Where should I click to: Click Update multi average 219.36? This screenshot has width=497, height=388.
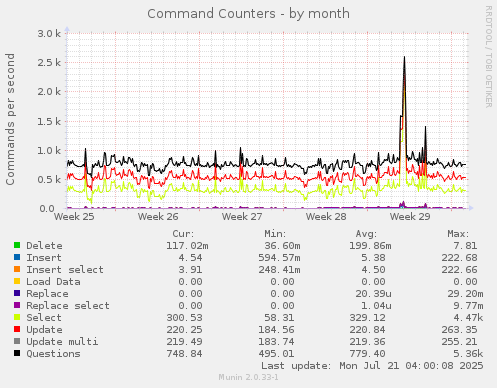[x=367, y=342]
